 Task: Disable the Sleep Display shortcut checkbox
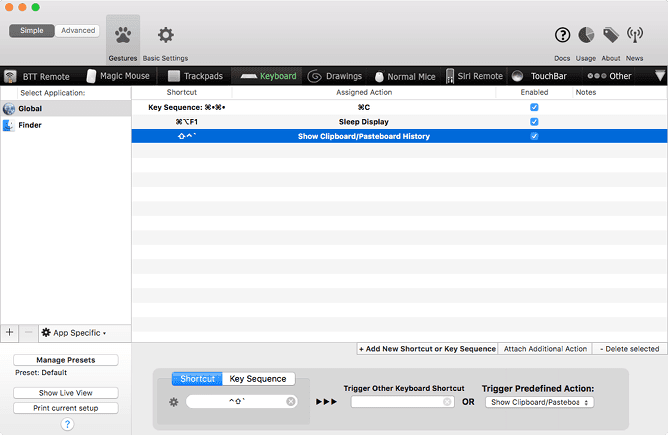534,121
